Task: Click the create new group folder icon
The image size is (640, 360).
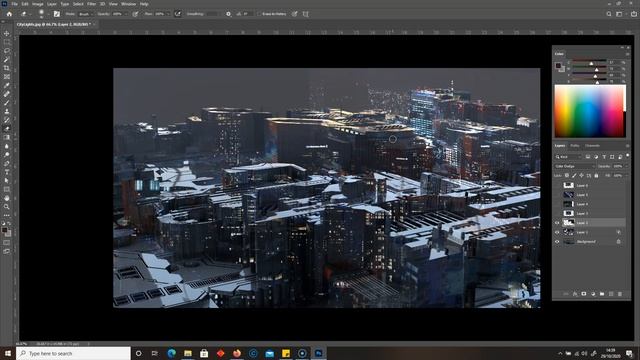Action: [602, 294]
